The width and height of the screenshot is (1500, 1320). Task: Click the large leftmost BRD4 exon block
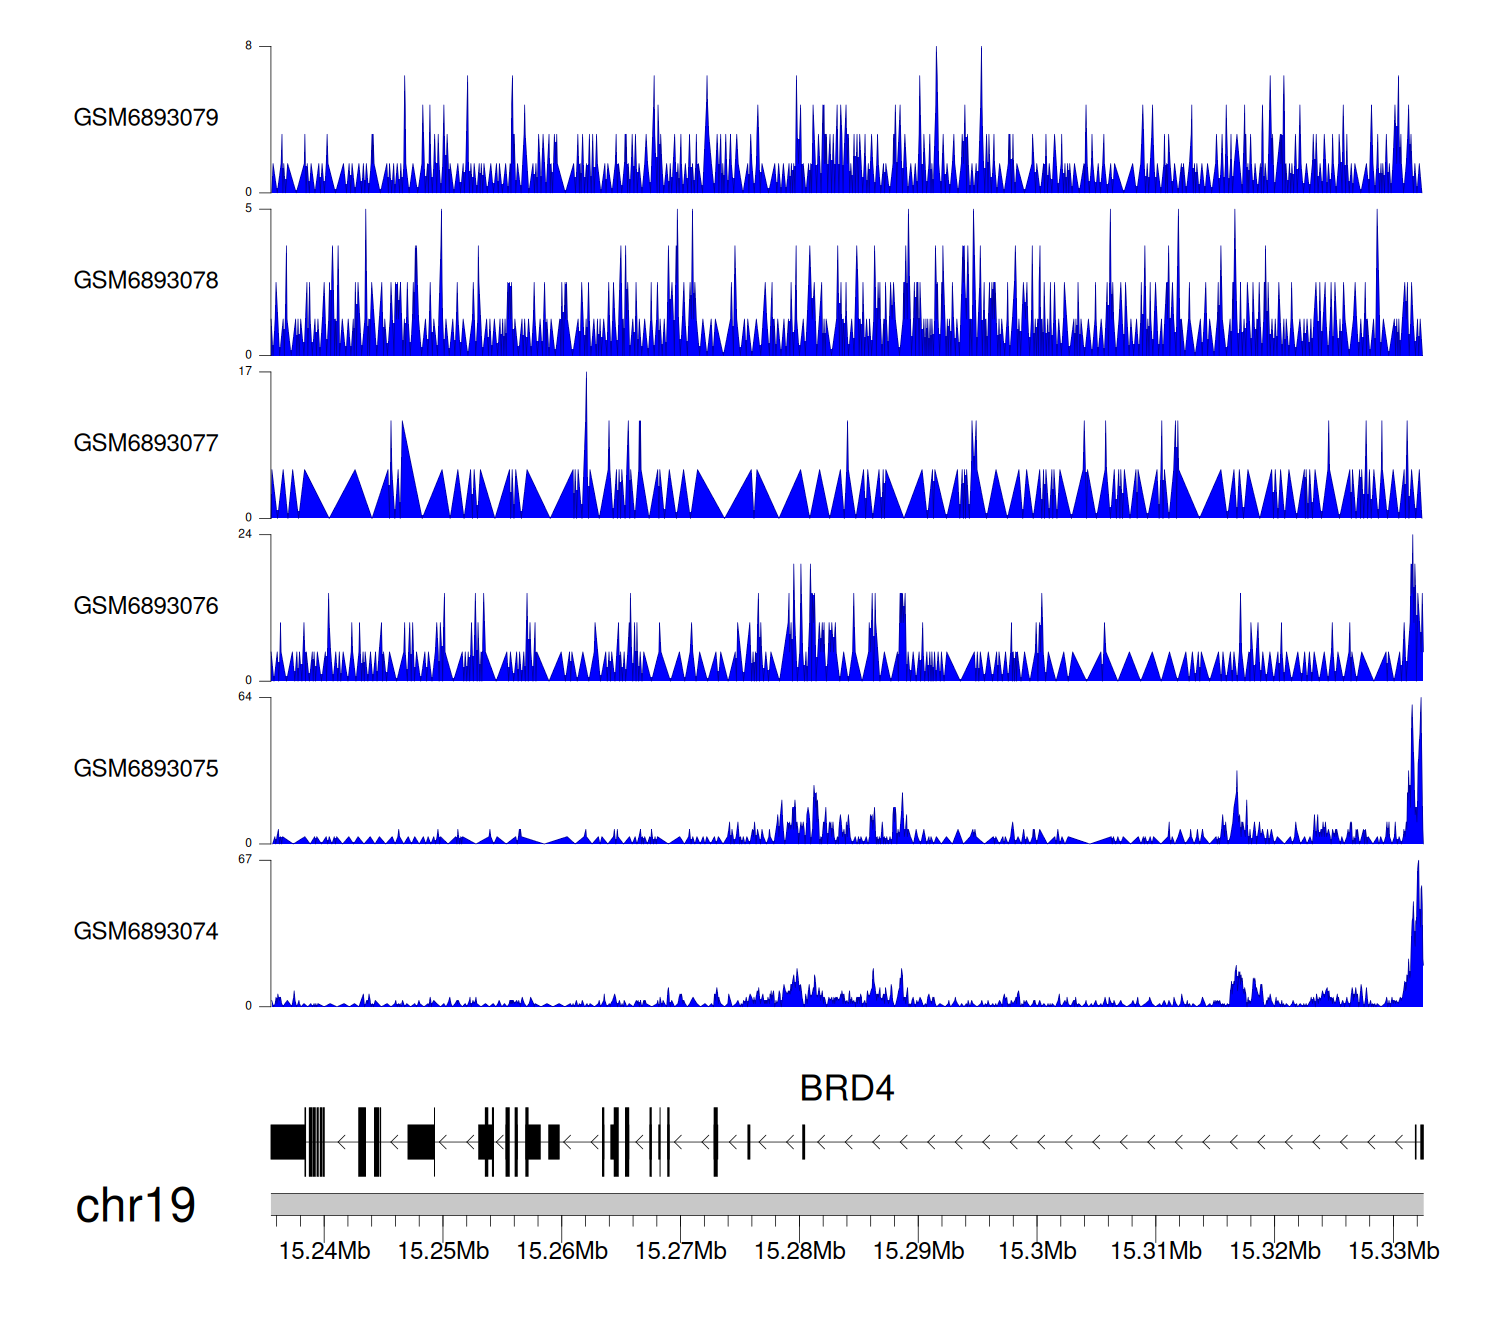click(x=288, y=1142)
